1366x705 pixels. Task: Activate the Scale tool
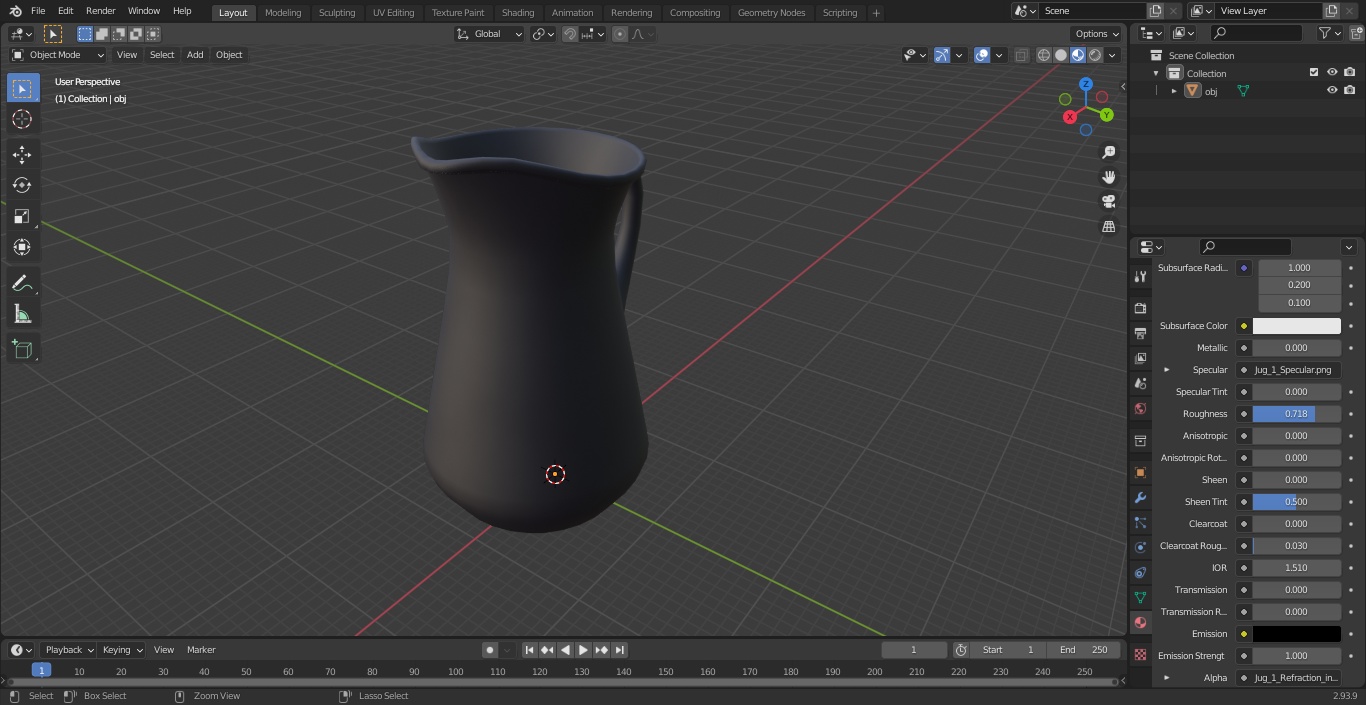tap(22, 216)
